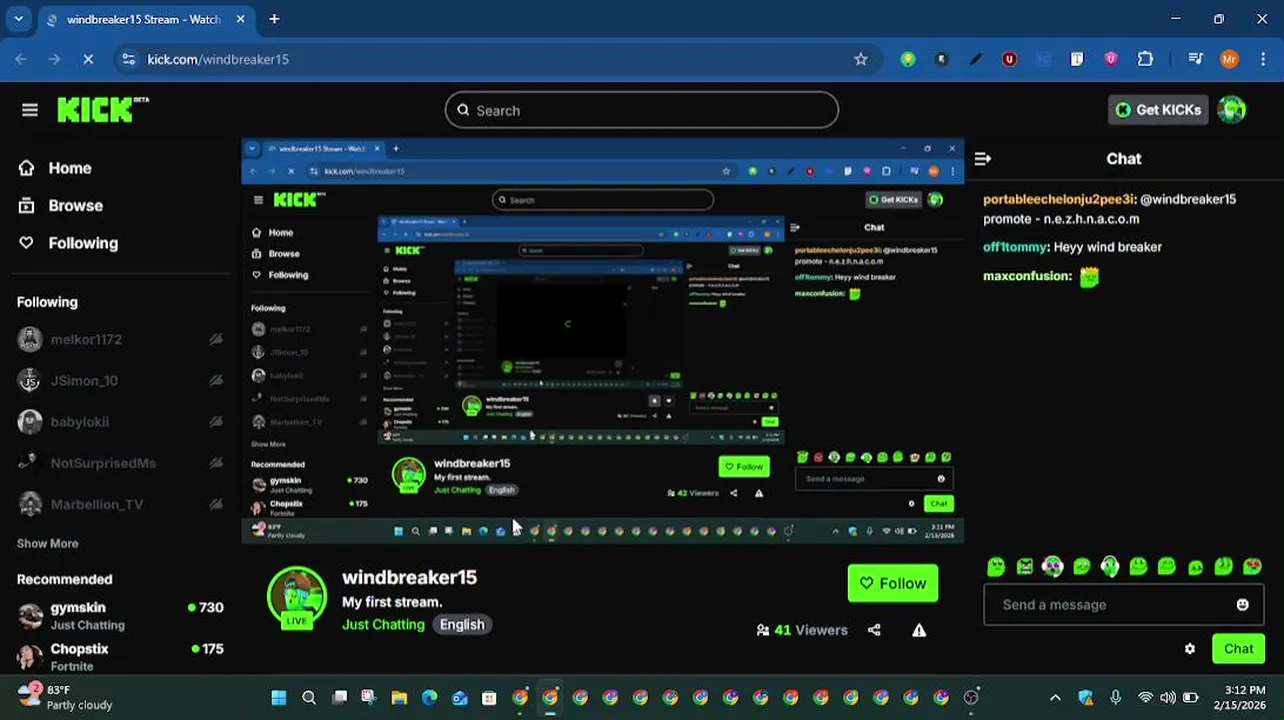The width and height of the screenshot is (1284, 720).
Task: Open Chopstix recommended channel
Action: [x=120, y=656]
